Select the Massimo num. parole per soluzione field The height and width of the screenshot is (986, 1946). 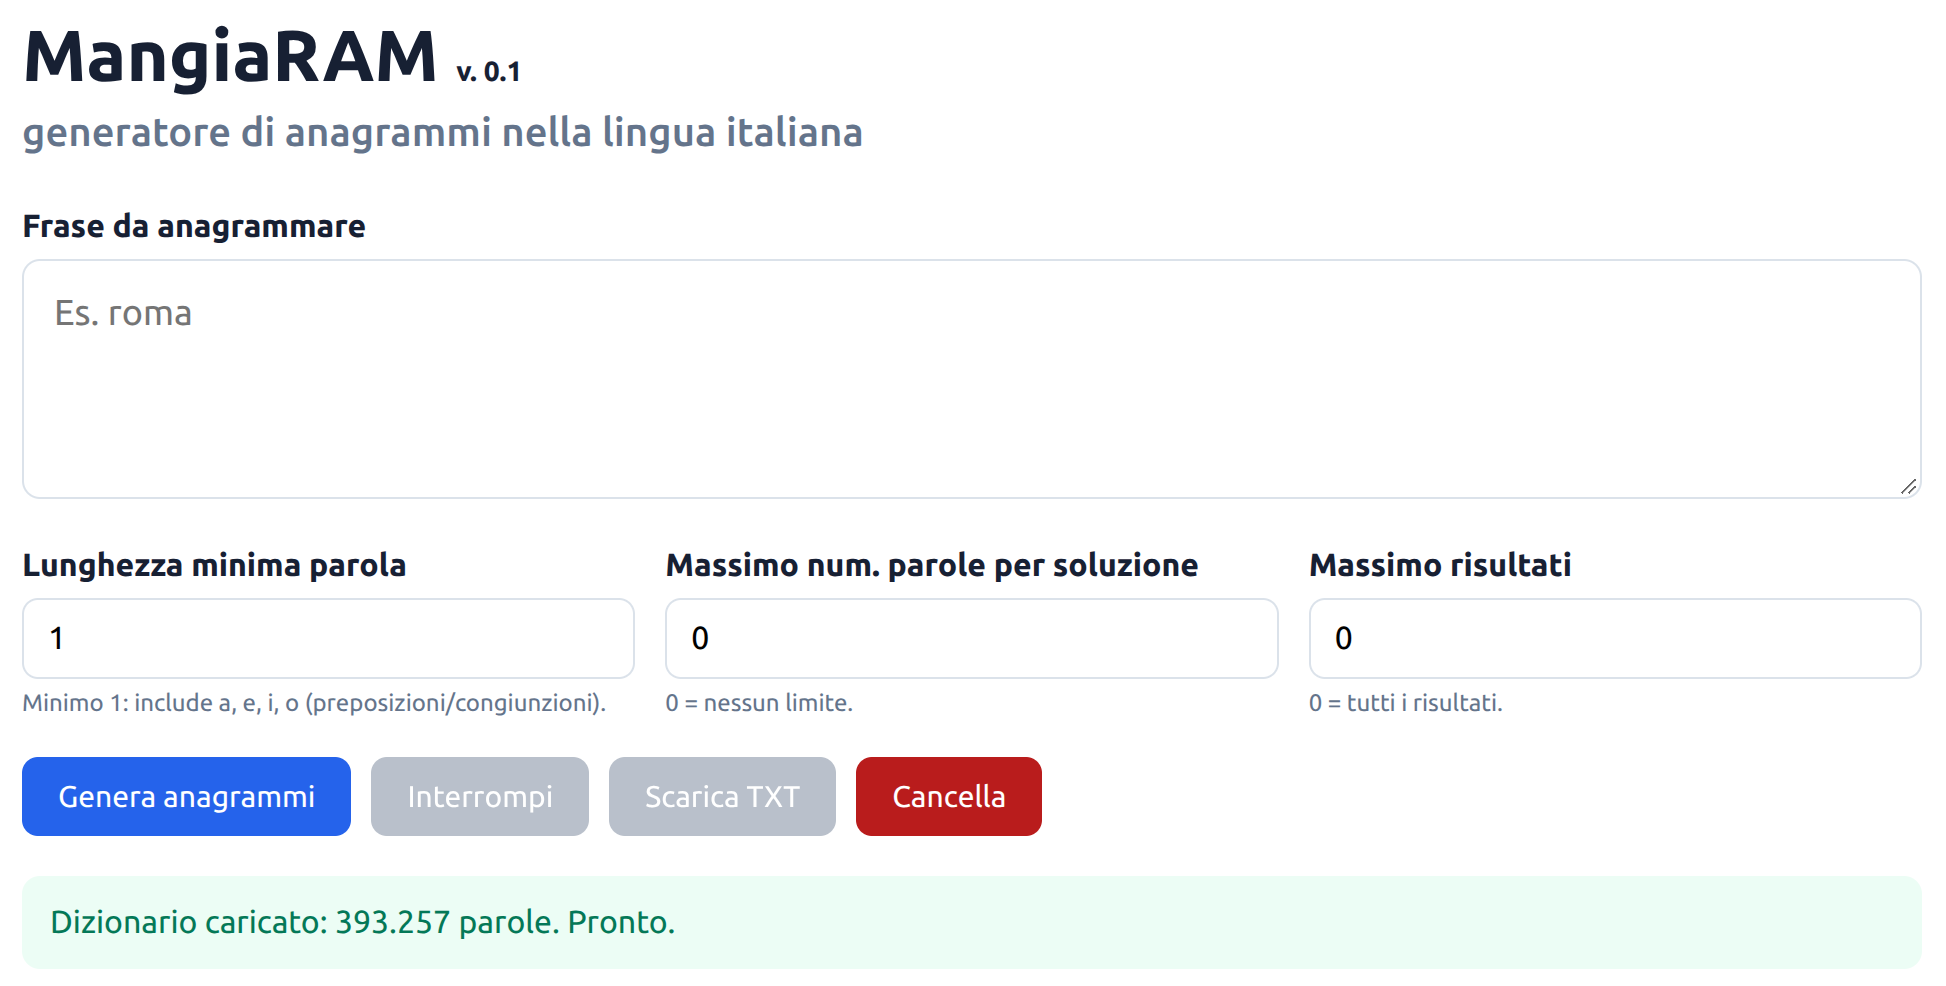[972, 638]
